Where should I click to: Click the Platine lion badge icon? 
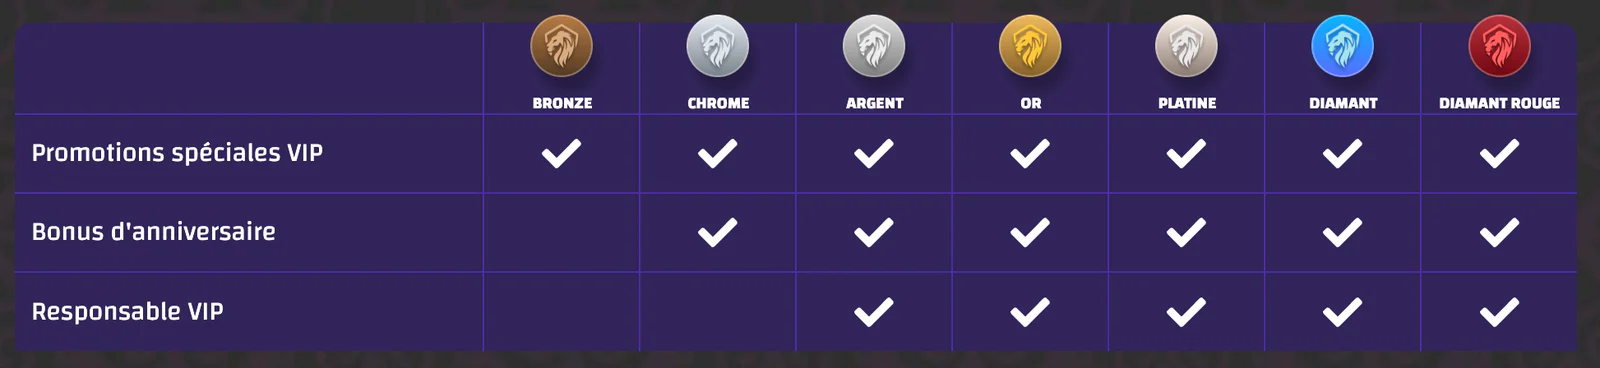pos(1186,46)
